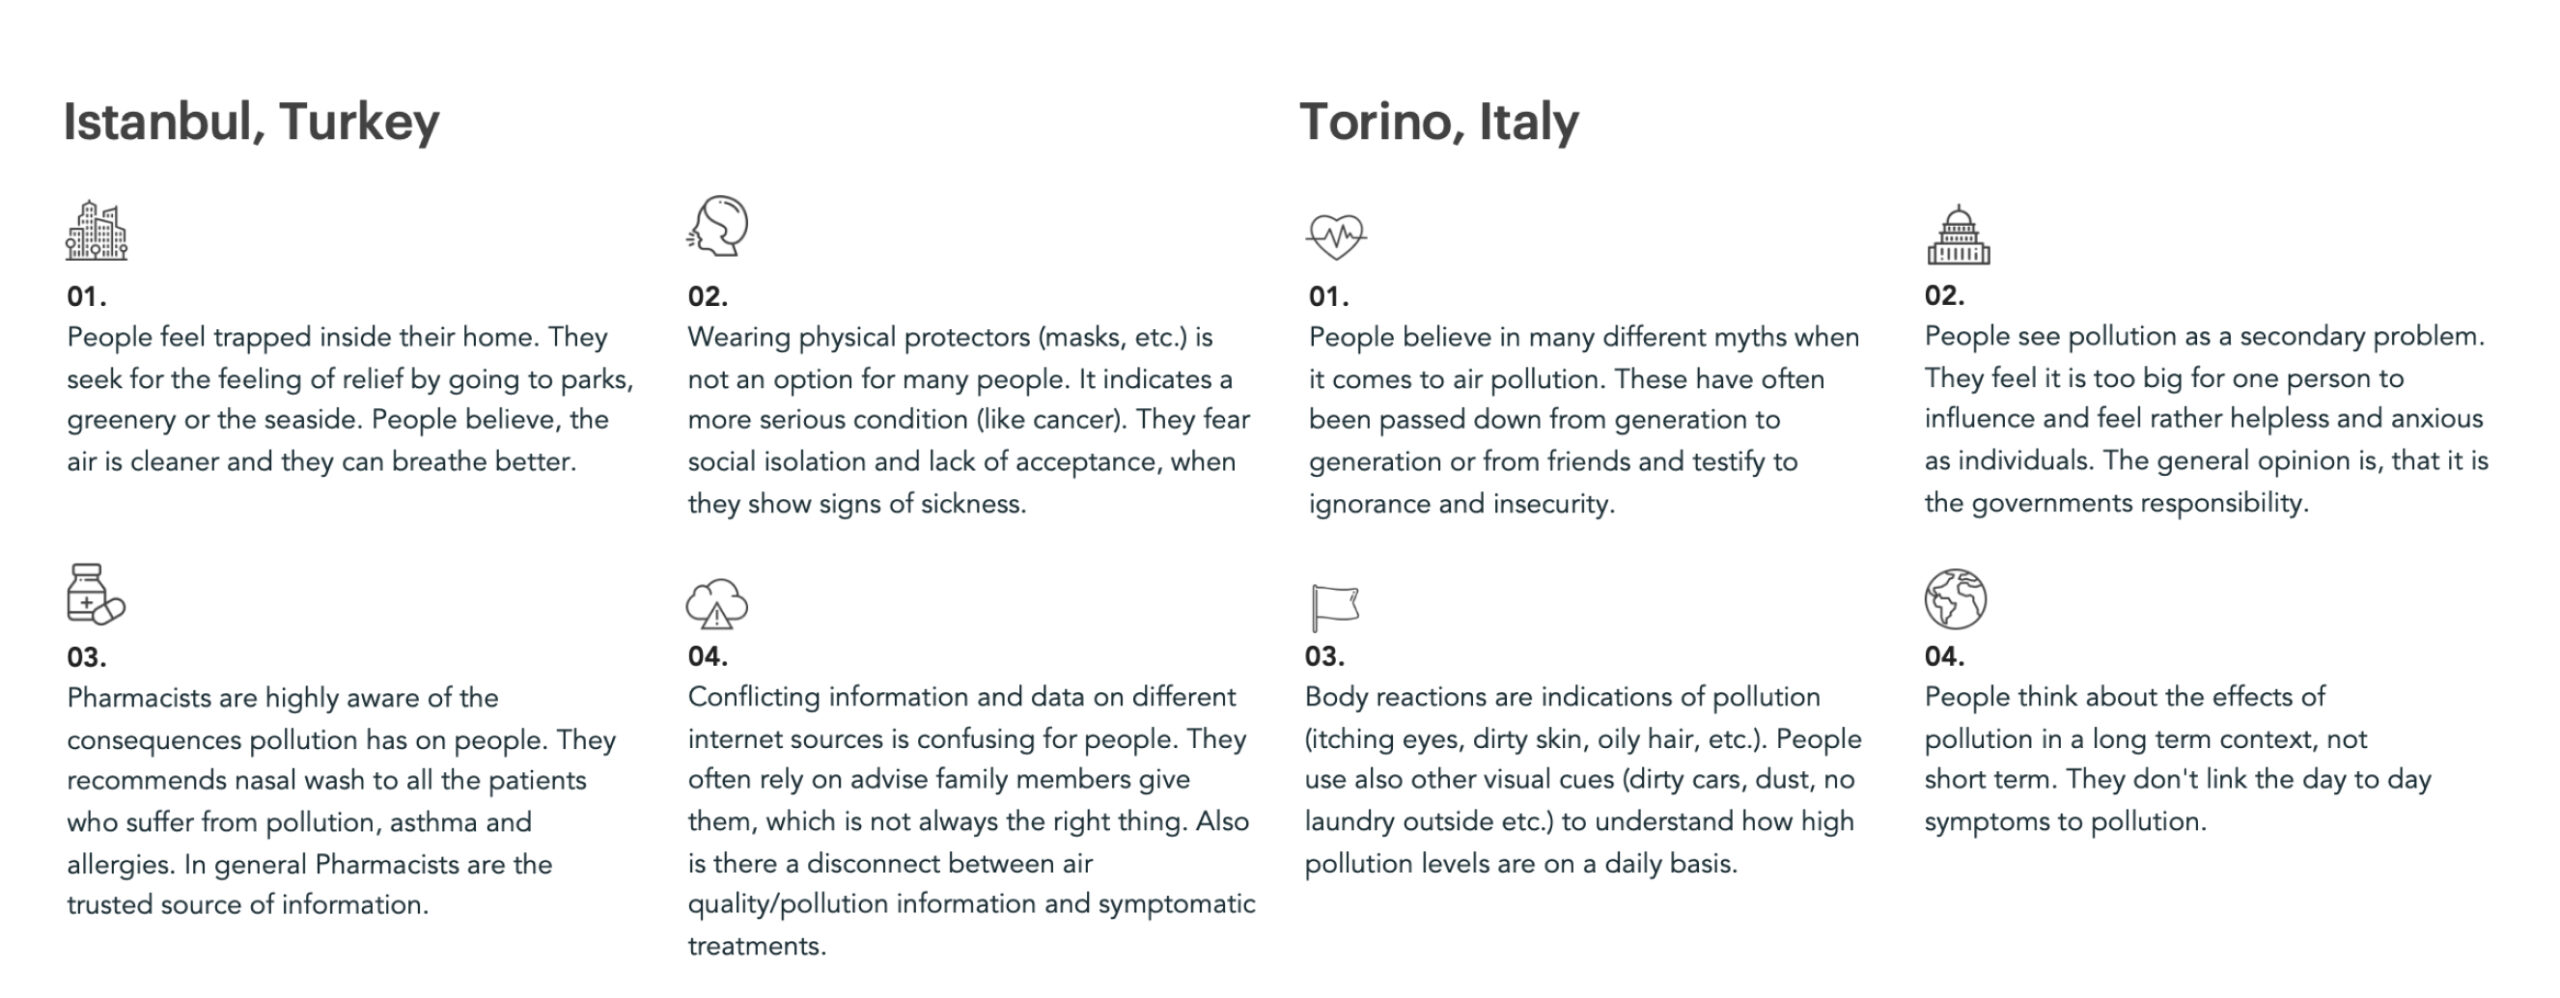Click number 03 above Body reactions paragraph
Image resolution: width=2560 pixels, height=998 pixels.
coord(1325,657)
